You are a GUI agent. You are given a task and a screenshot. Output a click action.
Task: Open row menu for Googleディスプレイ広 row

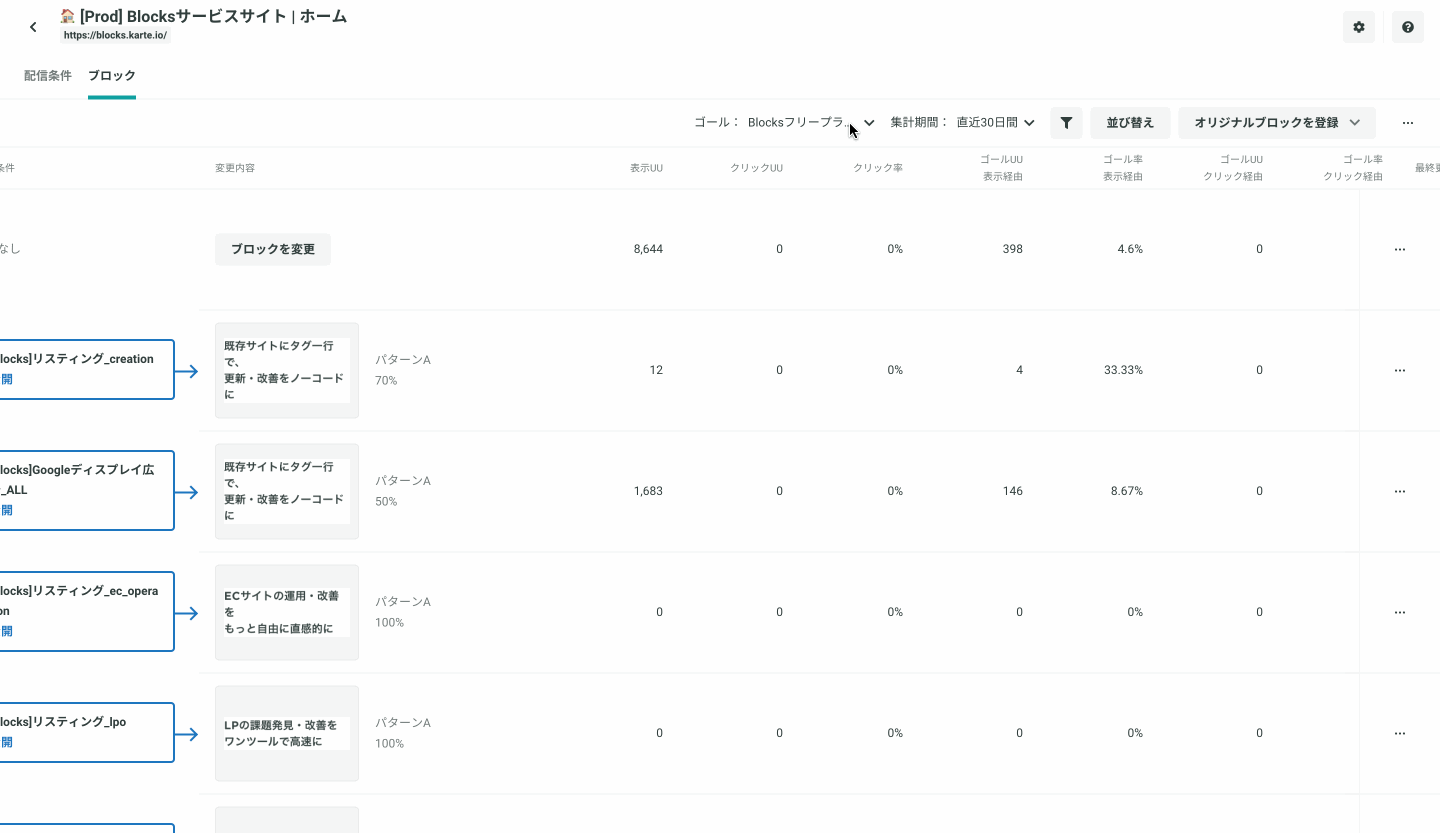(1400, 491)
